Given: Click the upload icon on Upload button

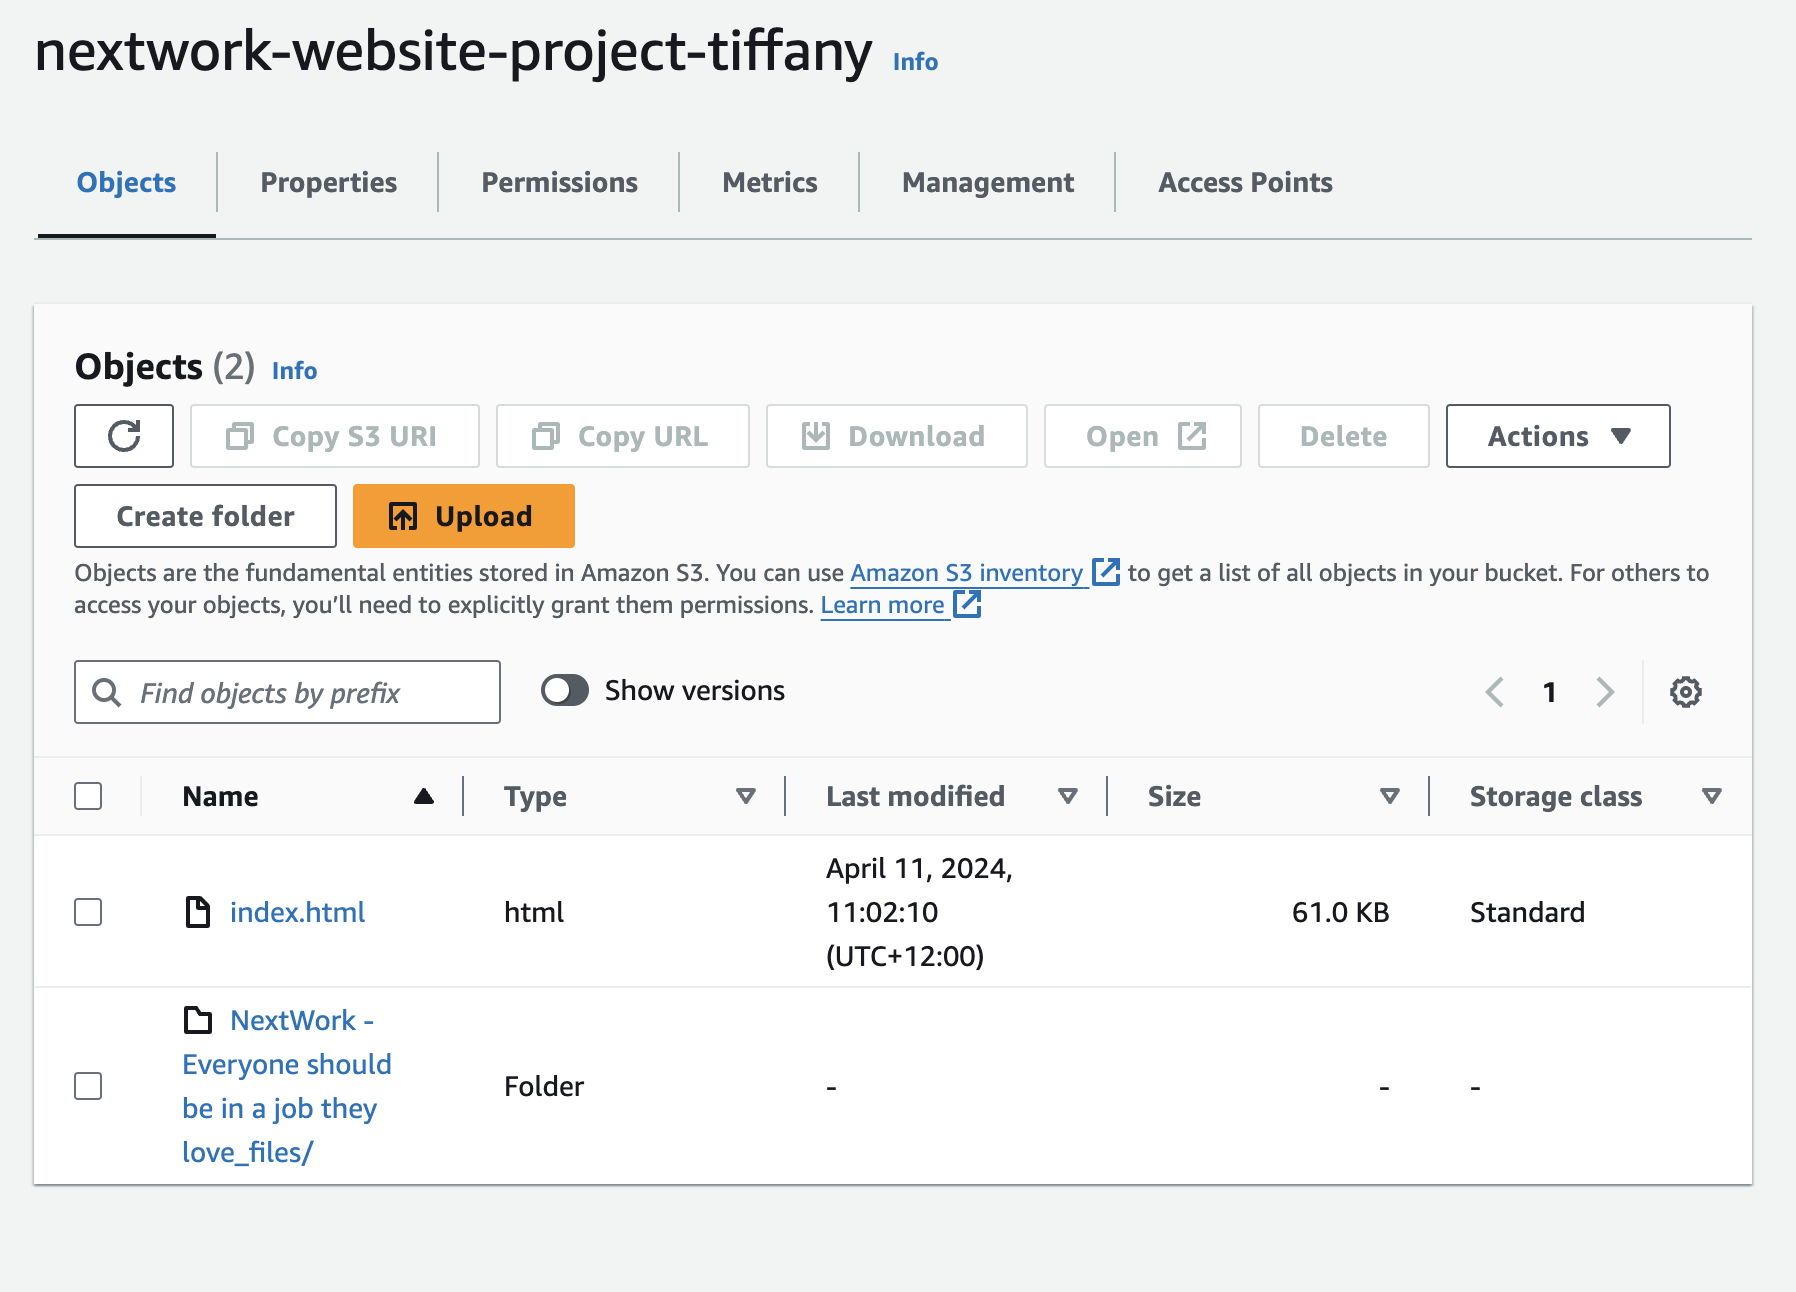Looking at the screenshot, I should [403, 517].
